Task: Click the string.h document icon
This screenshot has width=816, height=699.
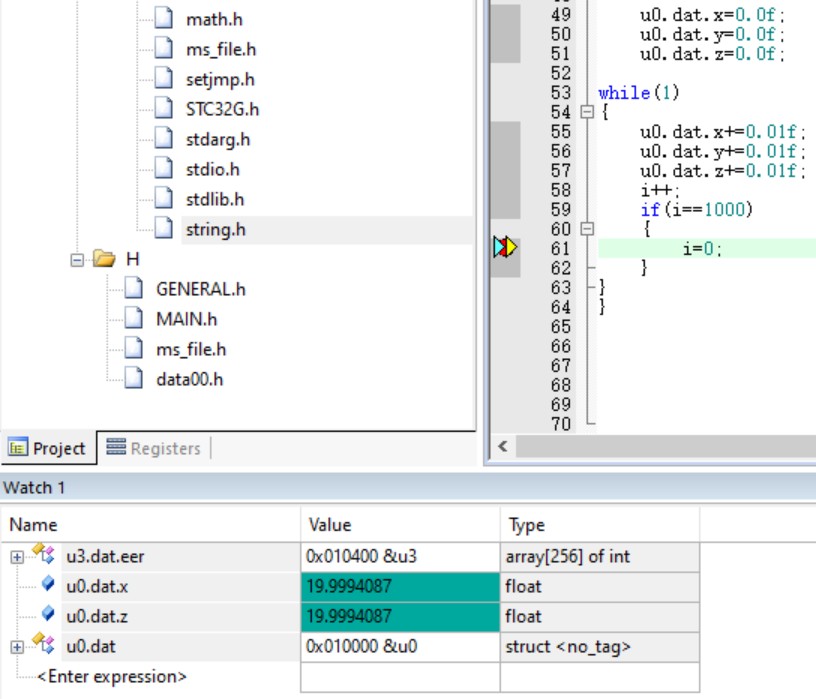Action: pyautogui.click(x=164, y=228)
